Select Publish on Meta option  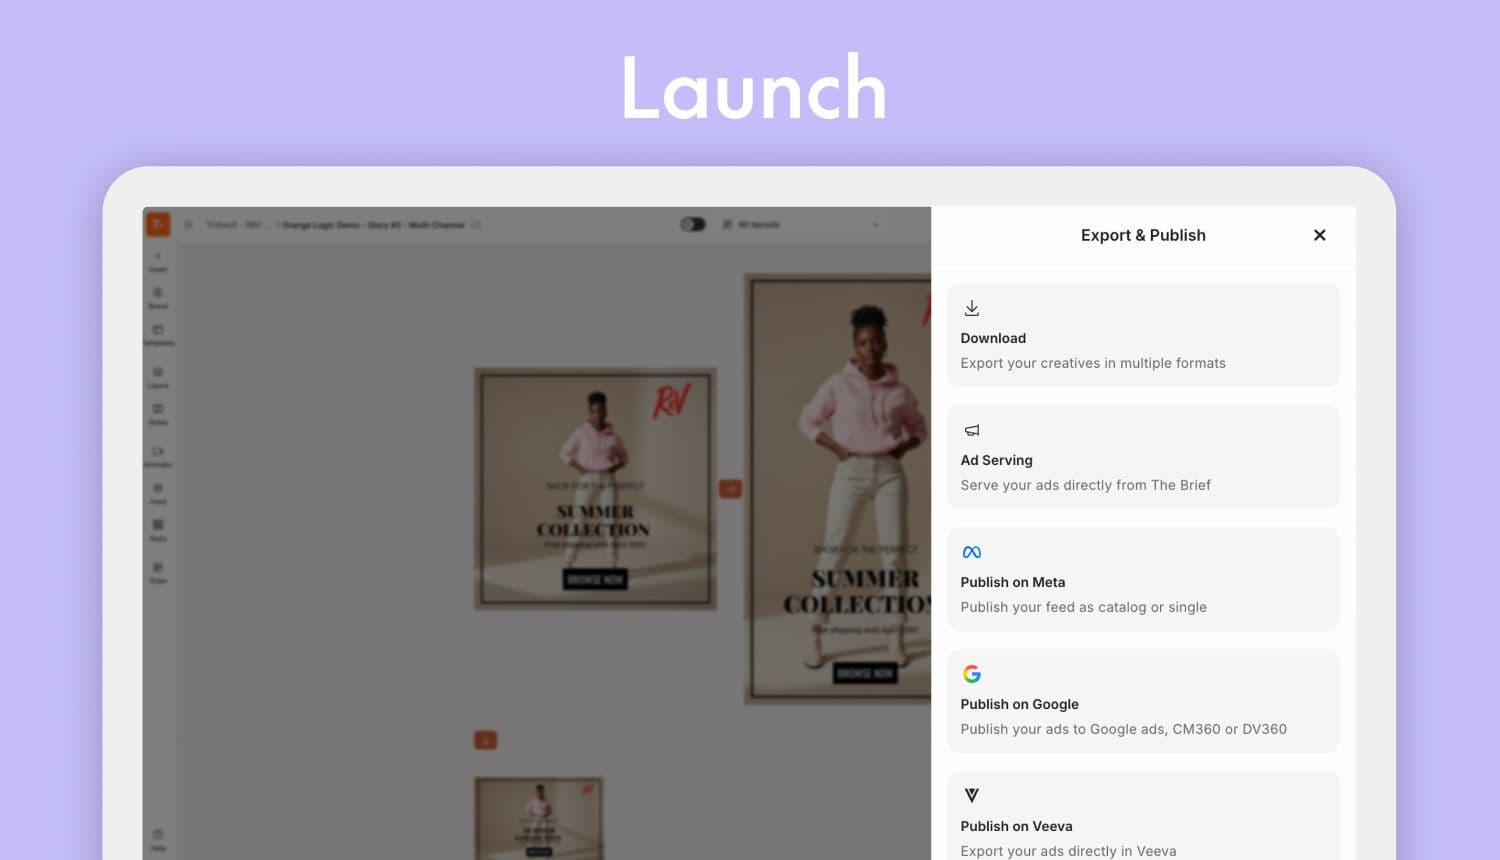1142,582
